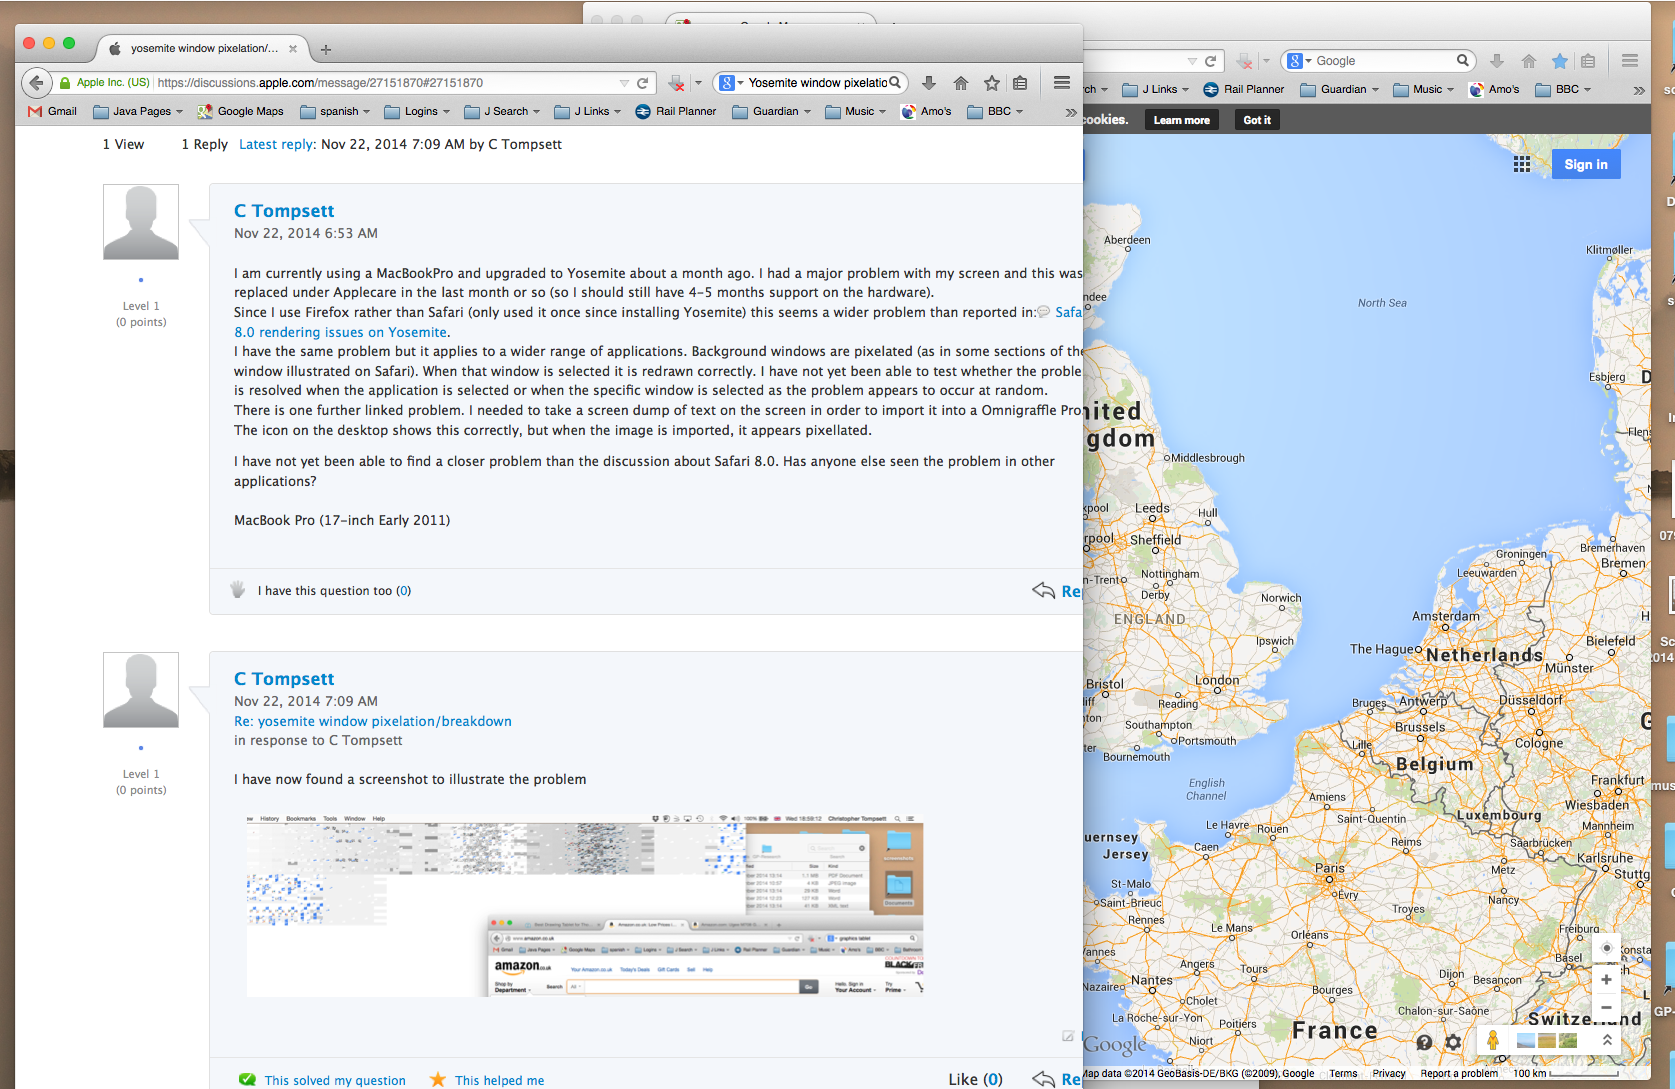Open the Google Maps bookmark
This screenshot has height=1089, width=1675.
(x=240, y=111)
